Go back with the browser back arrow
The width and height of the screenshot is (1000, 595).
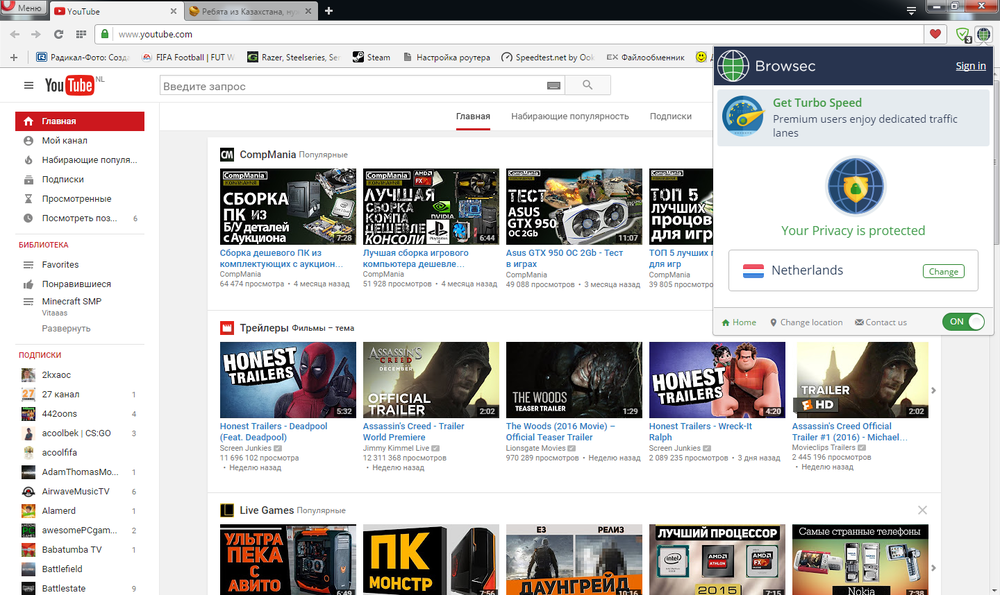point(14,34)
